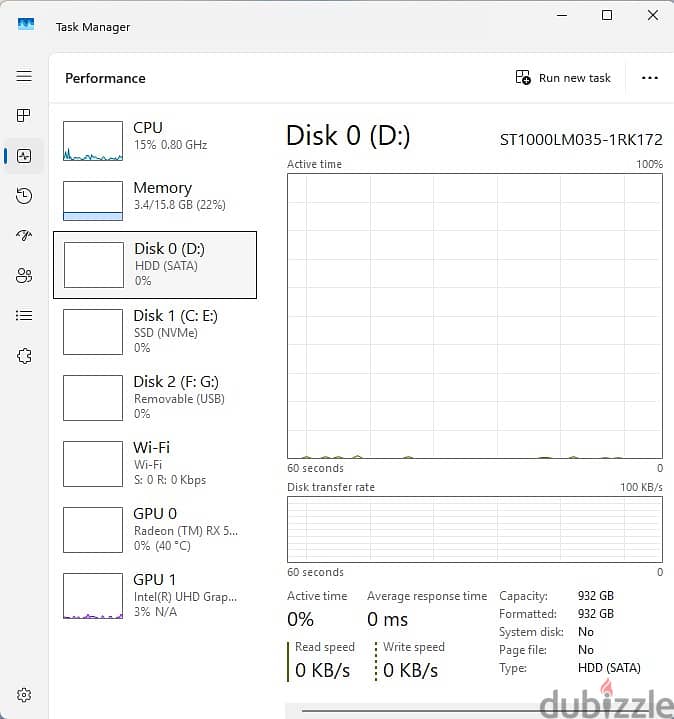The height and width of the screenshot is (719, 674).
Task: Click Run new task button
Action: click(x=564, y=78)
